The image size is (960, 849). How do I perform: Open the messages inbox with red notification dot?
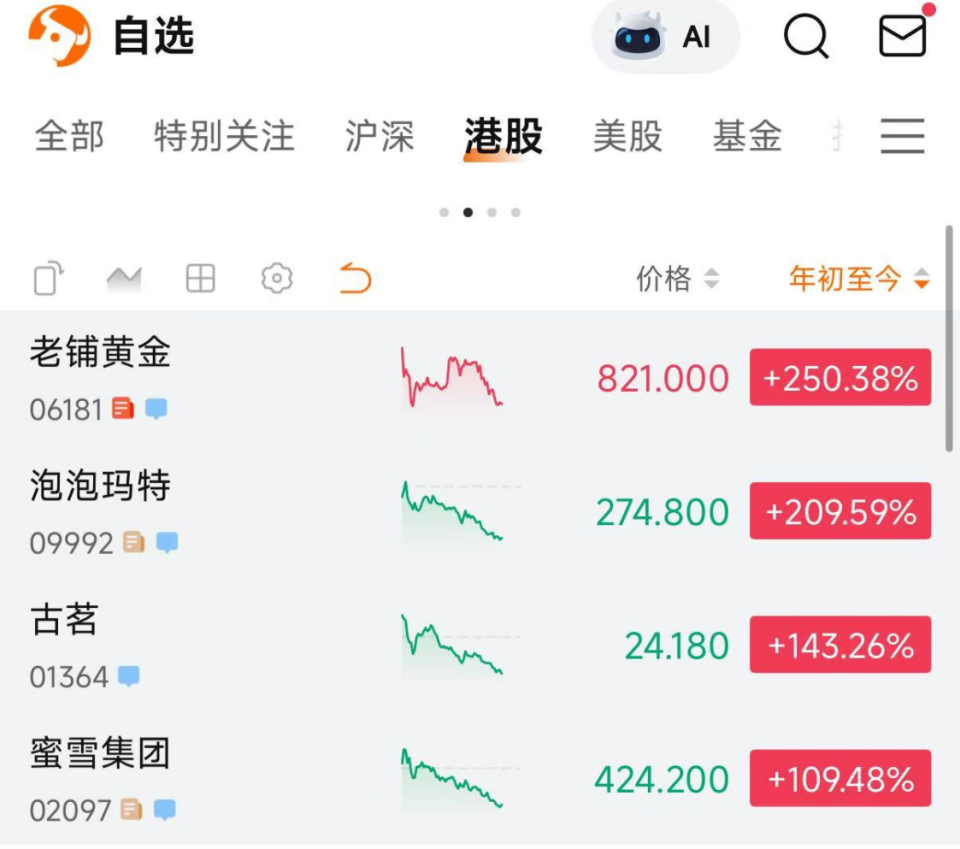(x=899, y=37)
